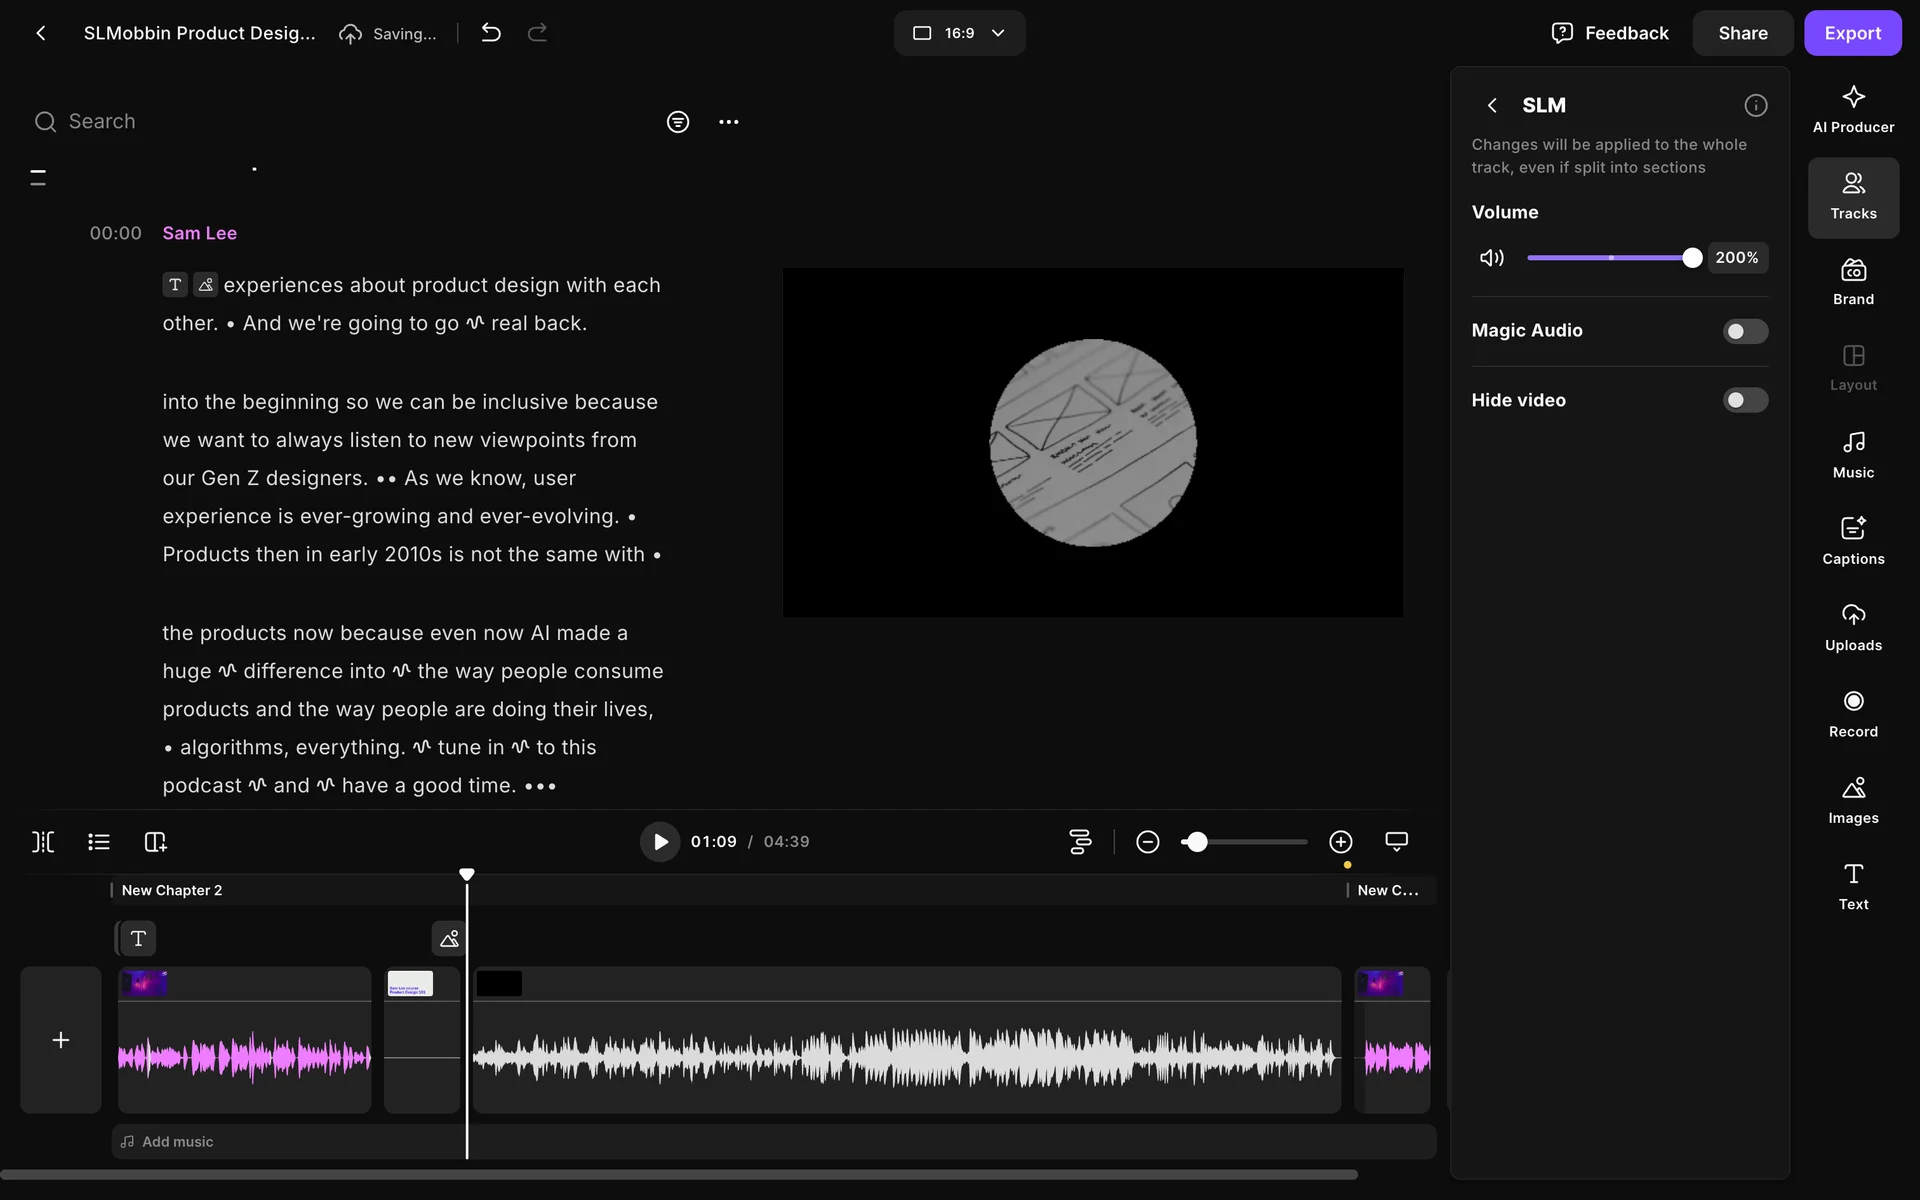Click the undo arrow icon
This screenshot has width=1920, height=1200.
(x=490, y=33)
